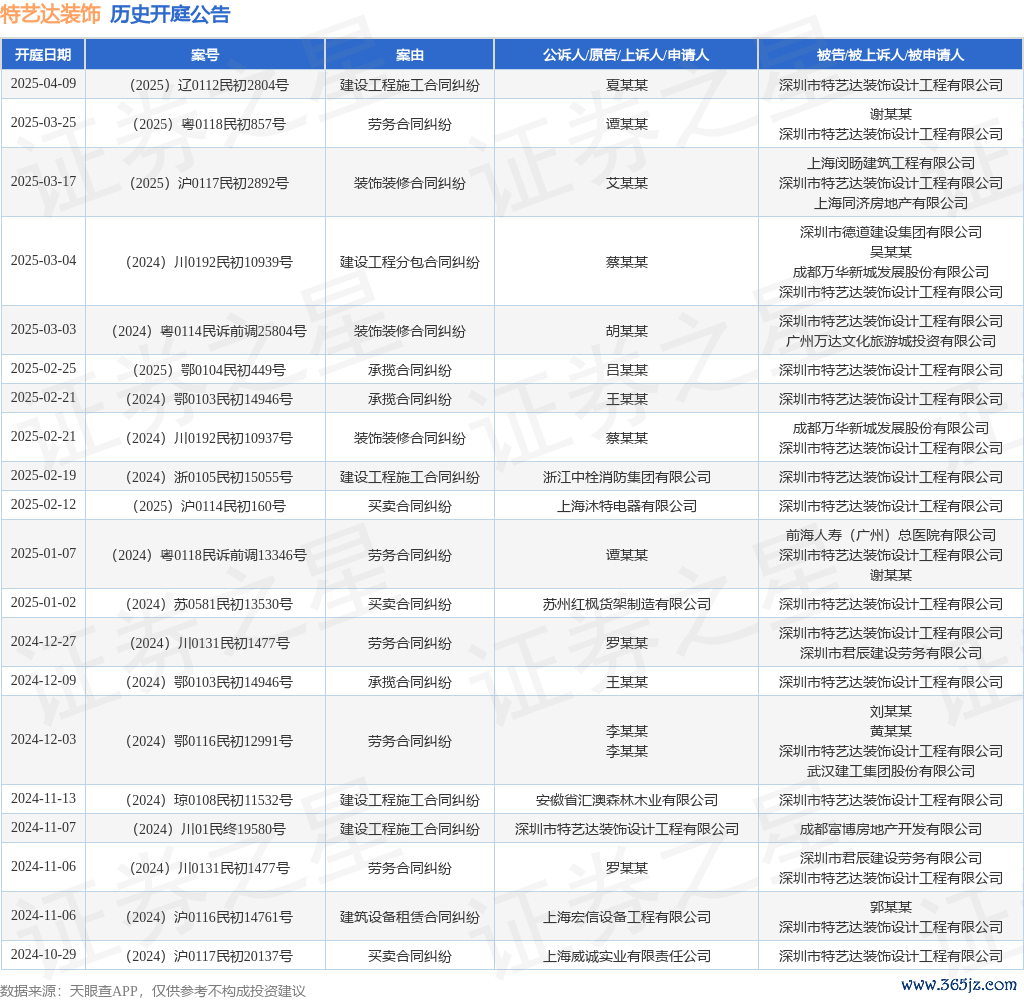Click plaintiff 吕某某
Viewport: 1024px width, 1000px height.
pyautogui.click(x=626, y=370)
